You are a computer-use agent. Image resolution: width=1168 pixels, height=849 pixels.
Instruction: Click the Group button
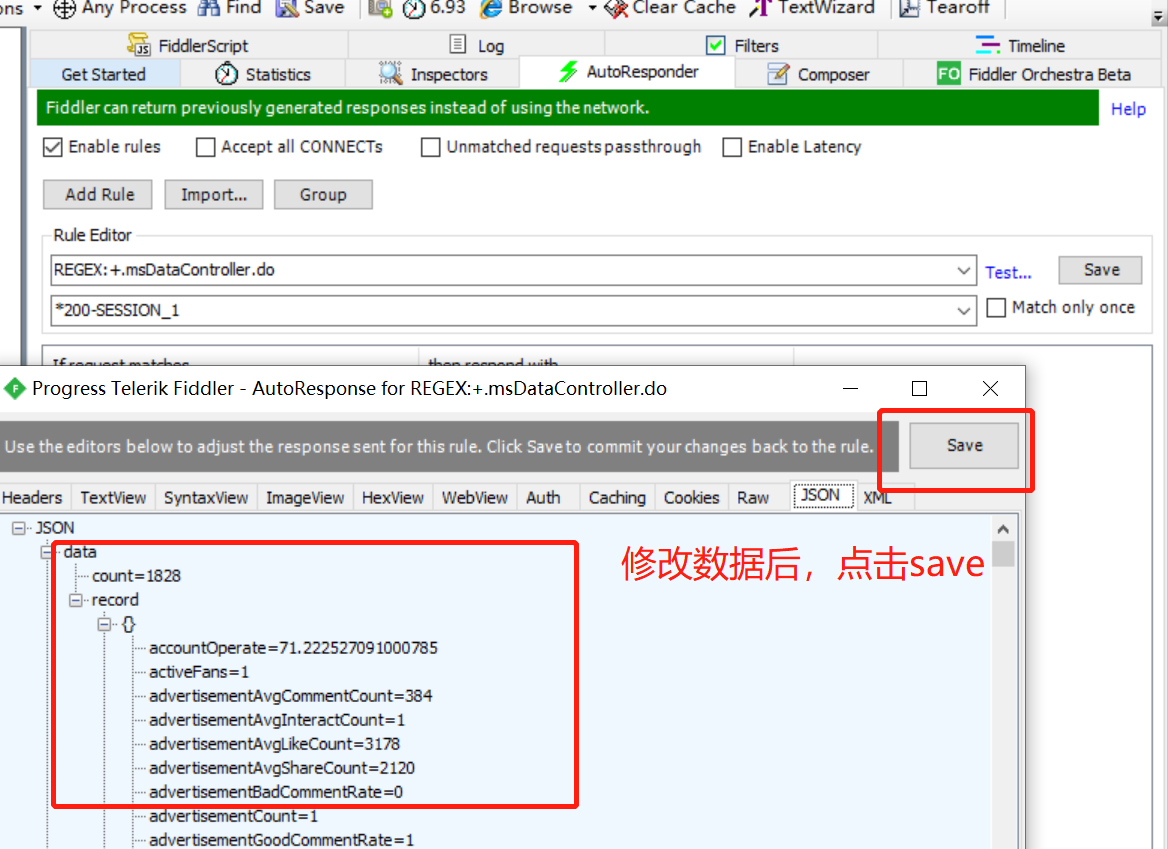323,194
